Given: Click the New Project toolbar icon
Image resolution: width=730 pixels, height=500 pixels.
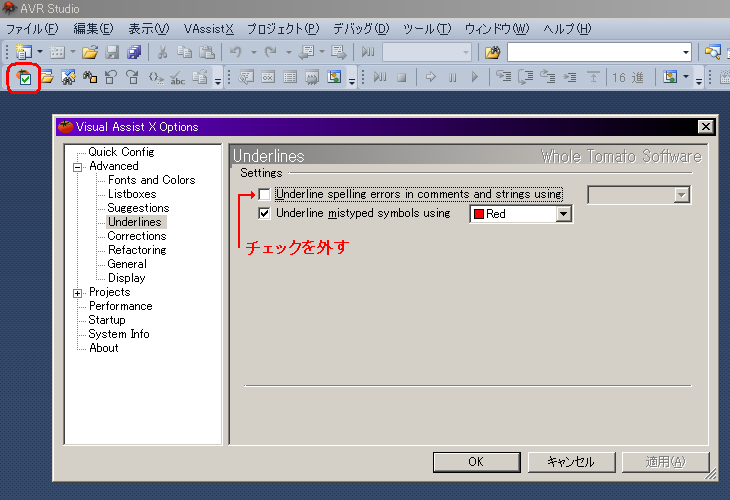Looking at the screenshot, I should (24, 52).
